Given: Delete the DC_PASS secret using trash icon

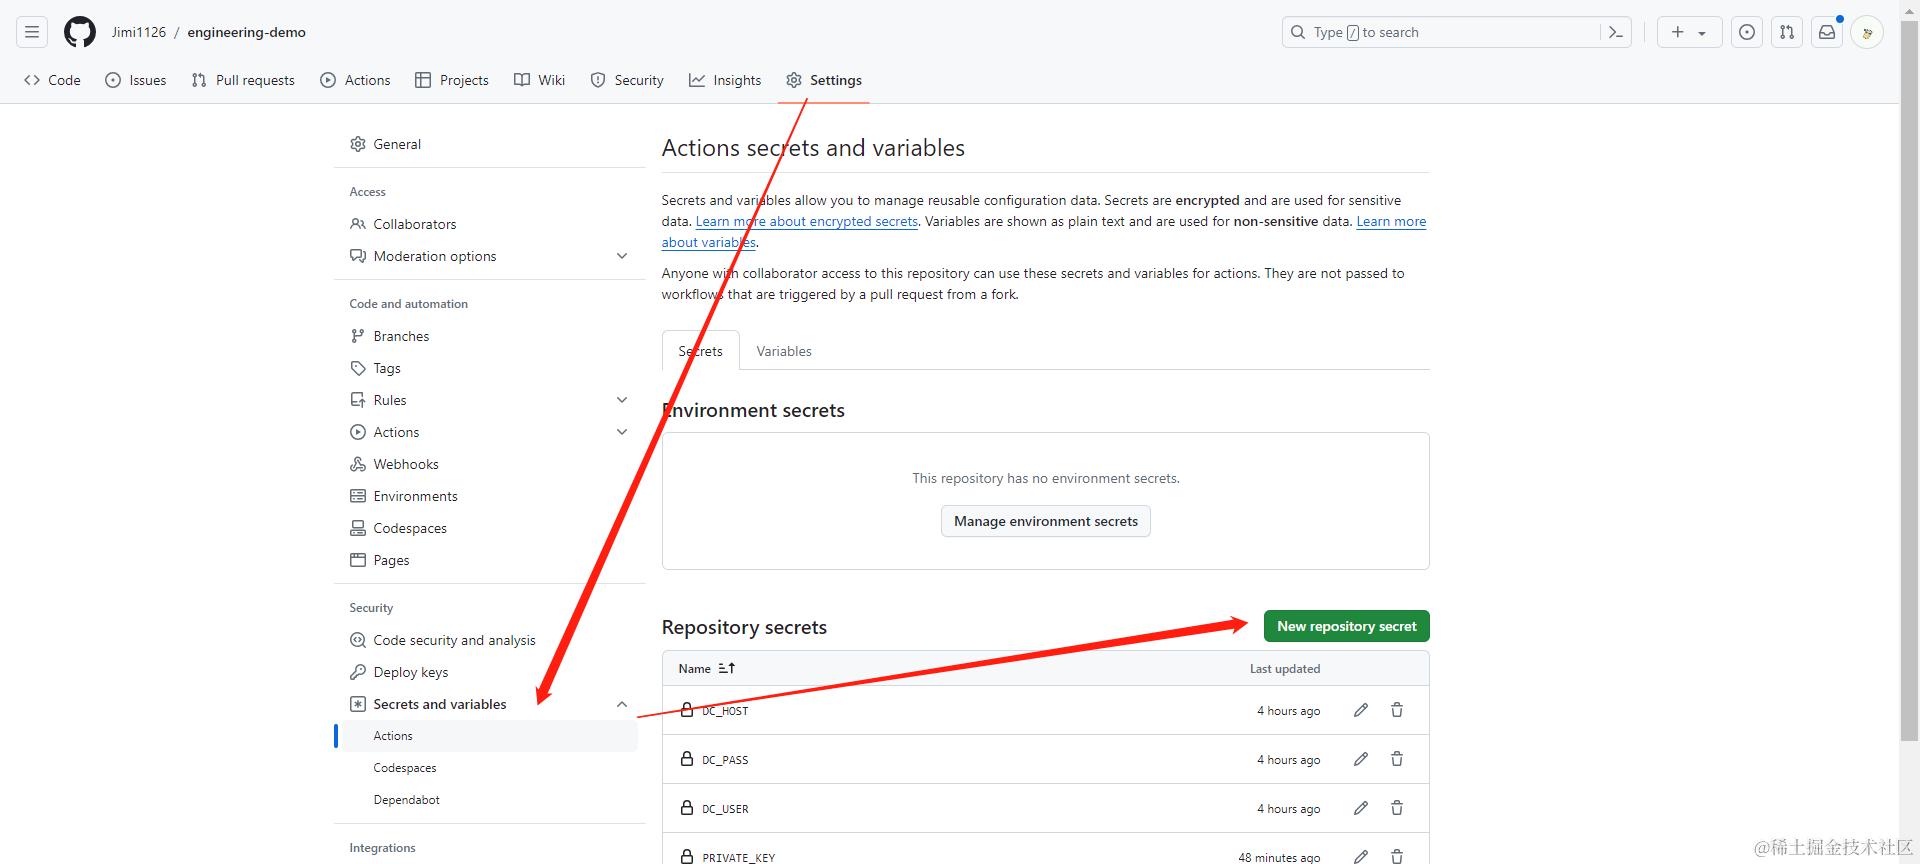Looking at the screenshot, I should pos(1397,759).
